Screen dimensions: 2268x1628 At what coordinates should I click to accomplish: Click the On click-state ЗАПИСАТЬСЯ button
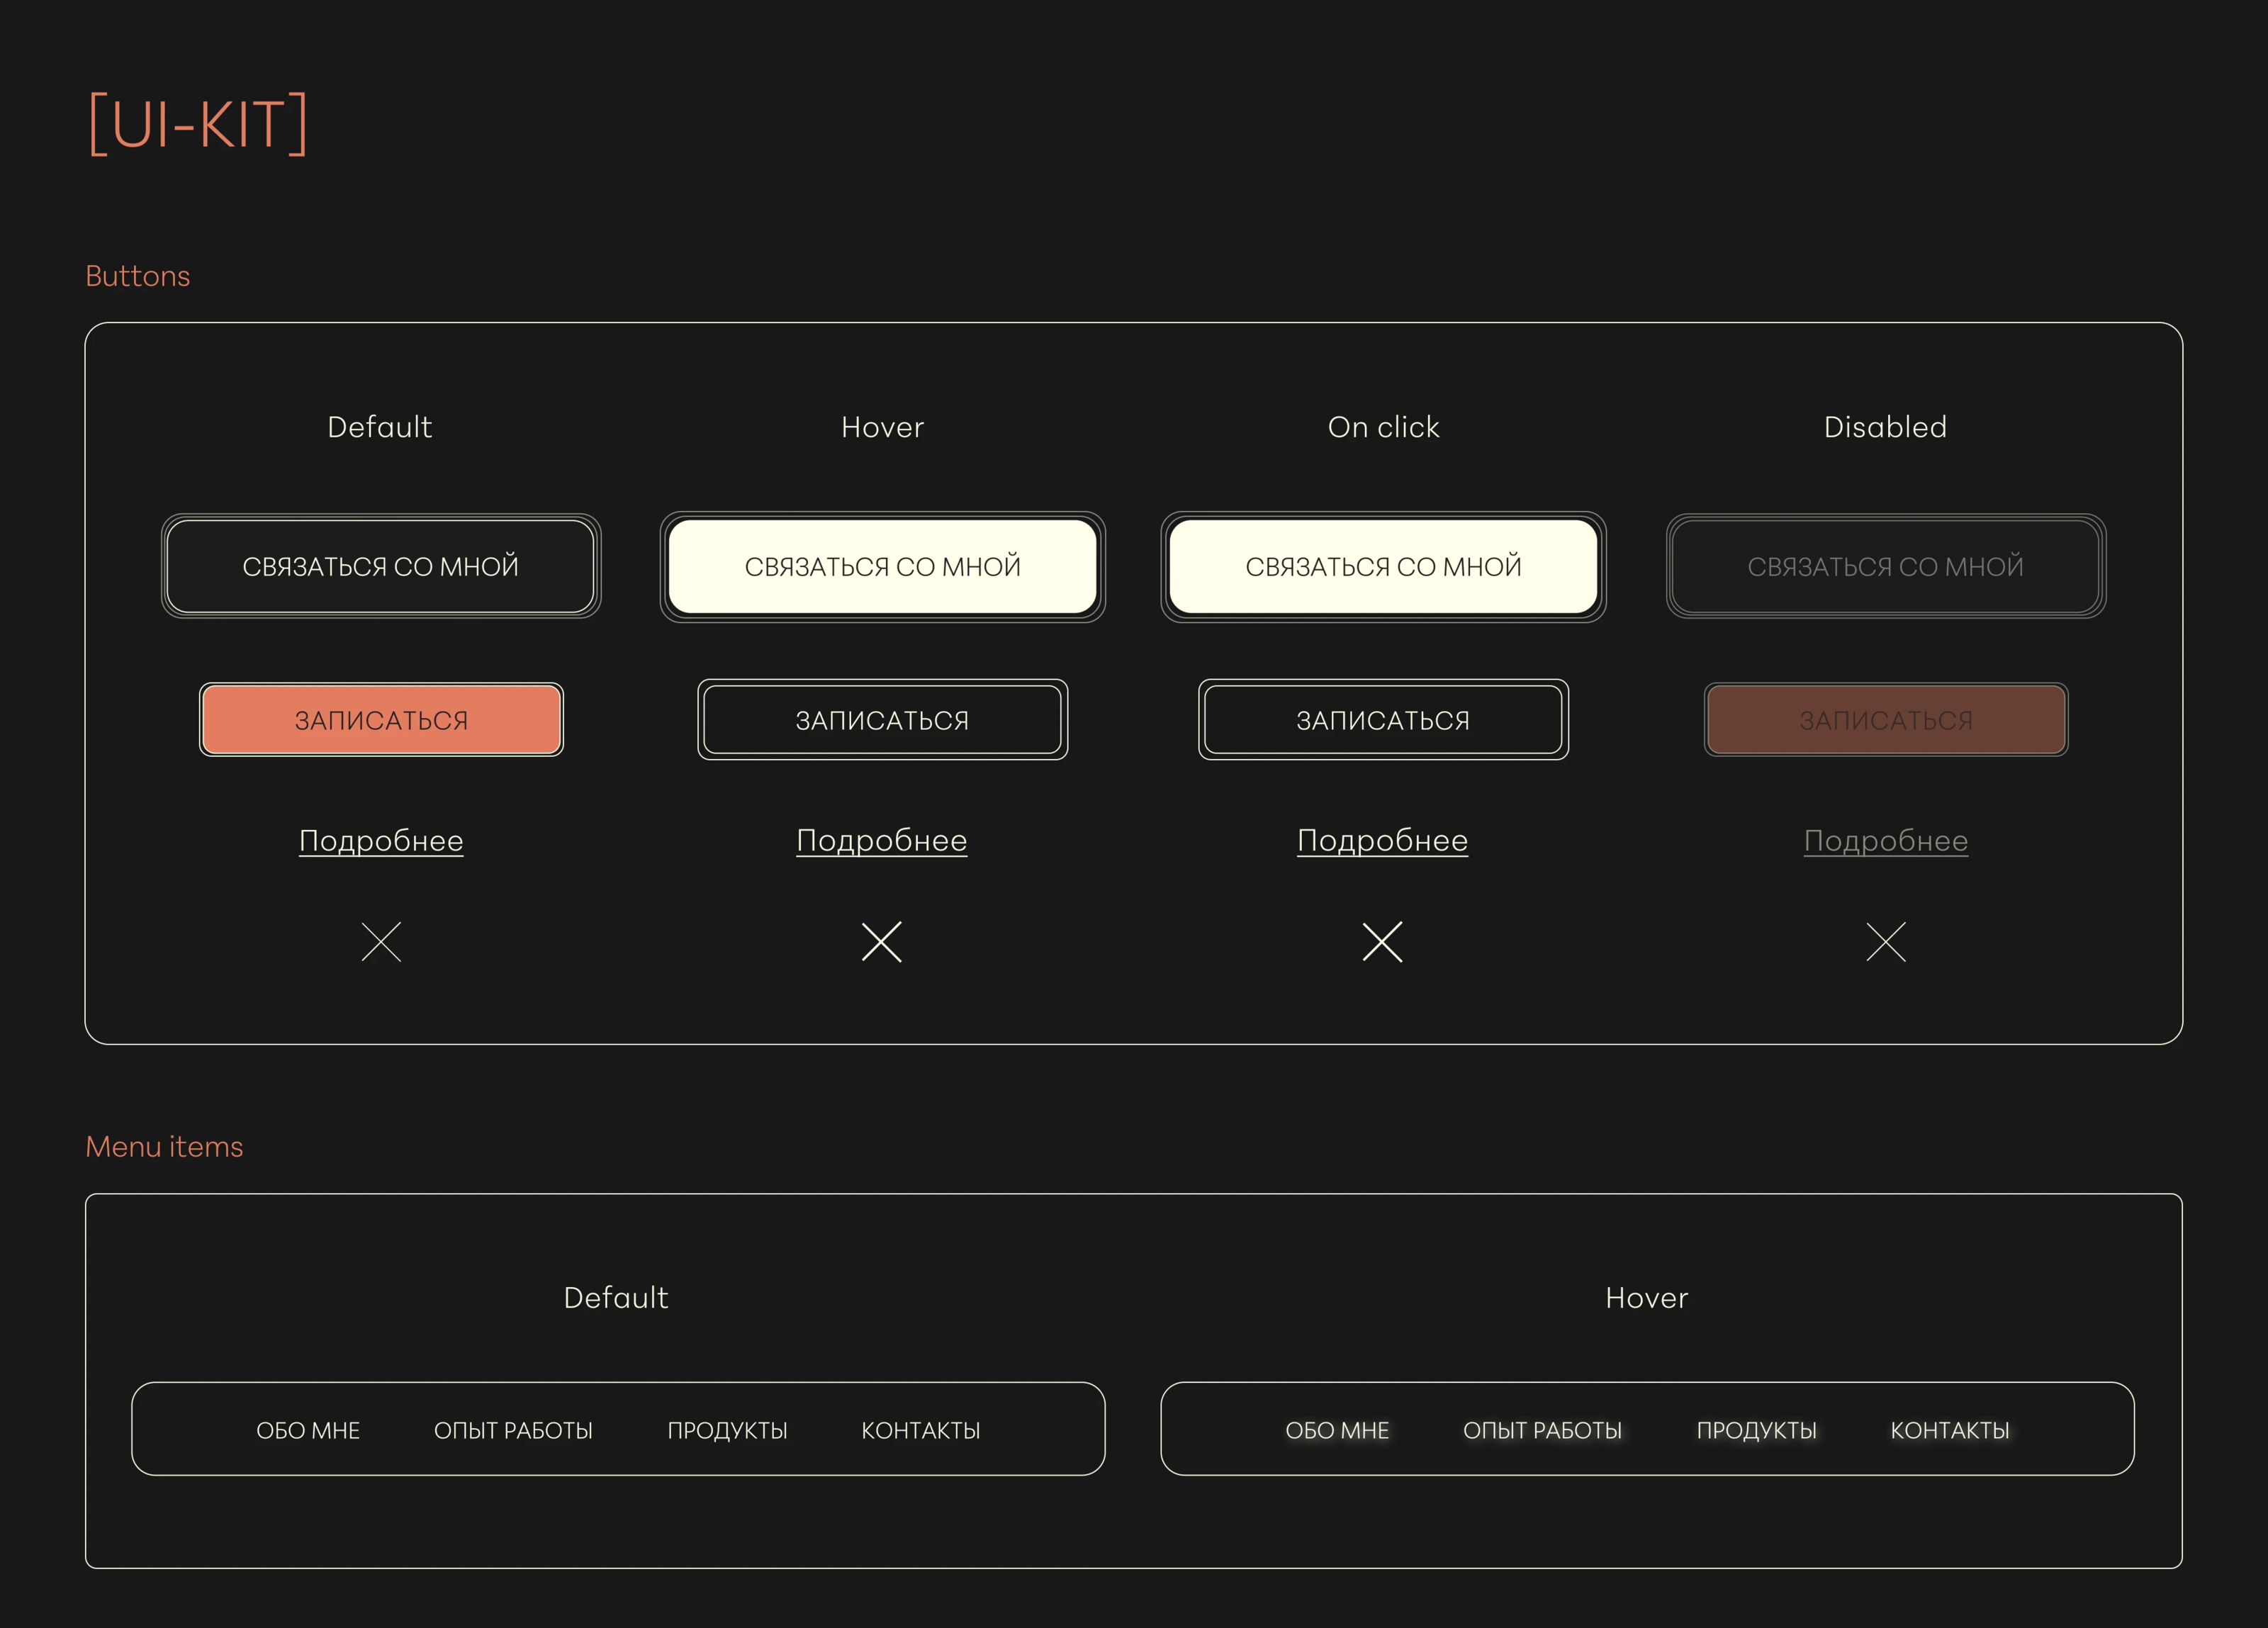pyautogui.click(x=1383, y=720)
